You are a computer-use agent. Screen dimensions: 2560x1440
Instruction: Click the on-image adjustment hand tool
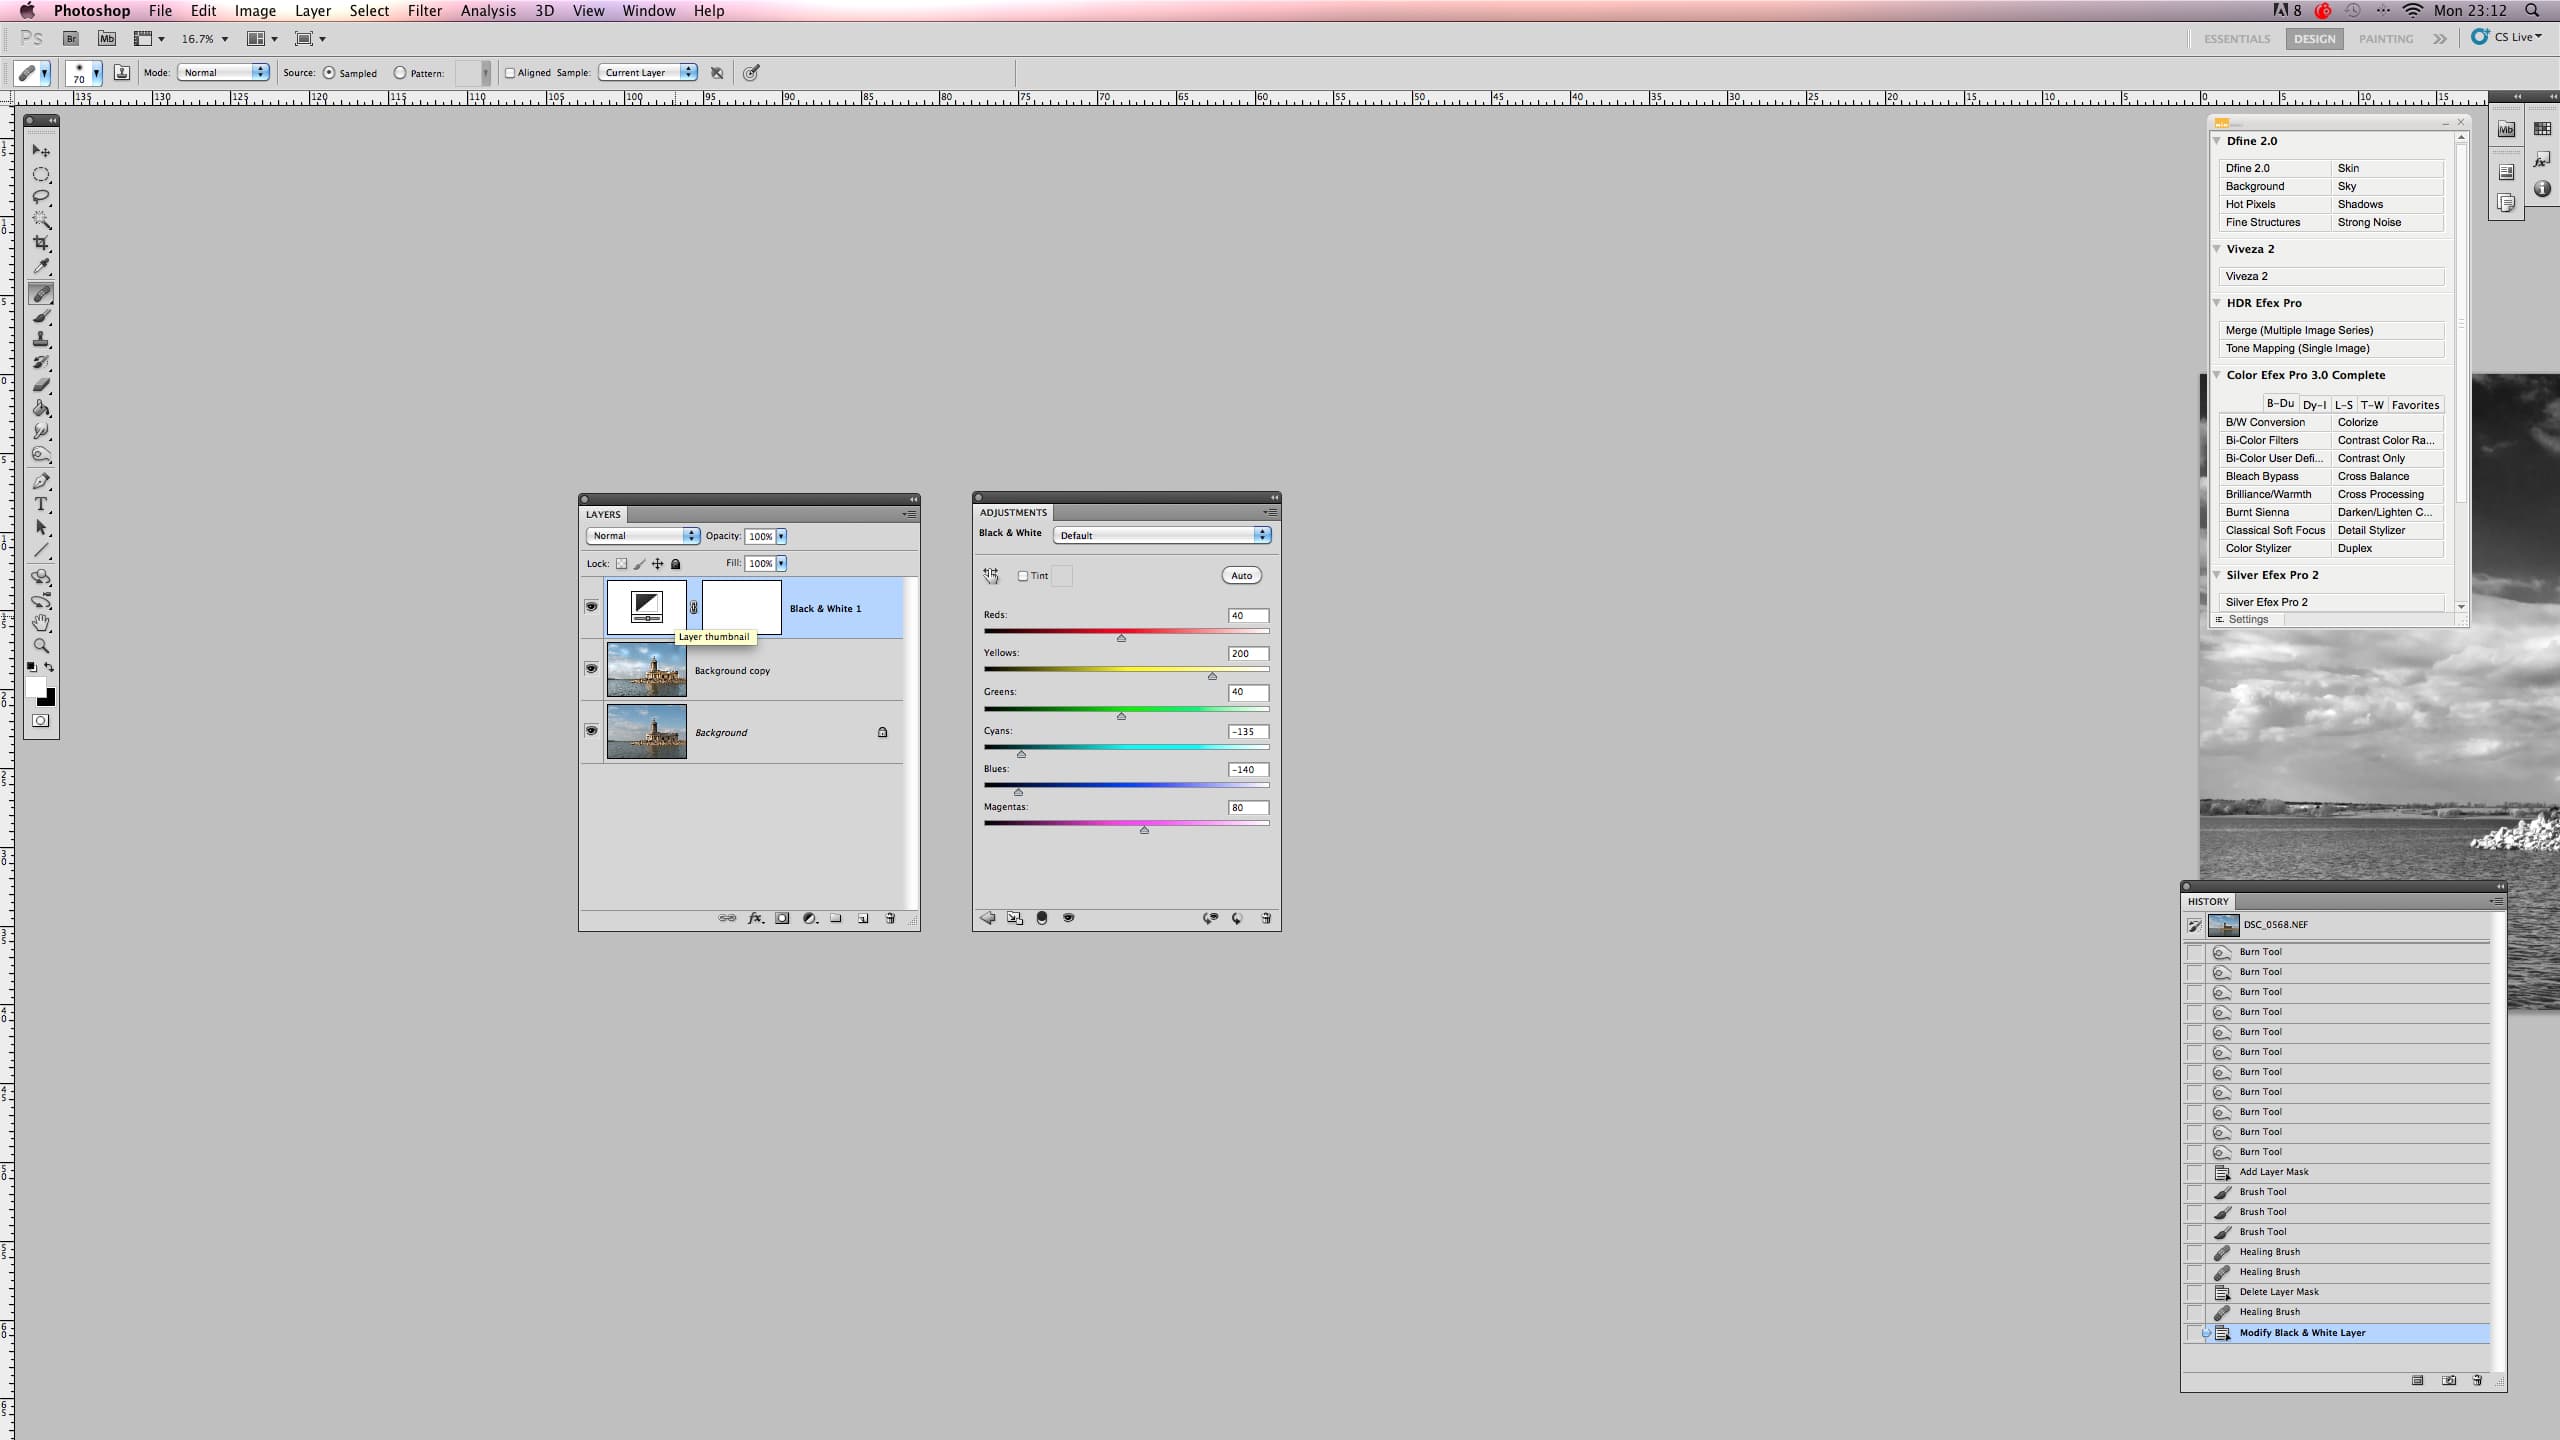[991, 576]
